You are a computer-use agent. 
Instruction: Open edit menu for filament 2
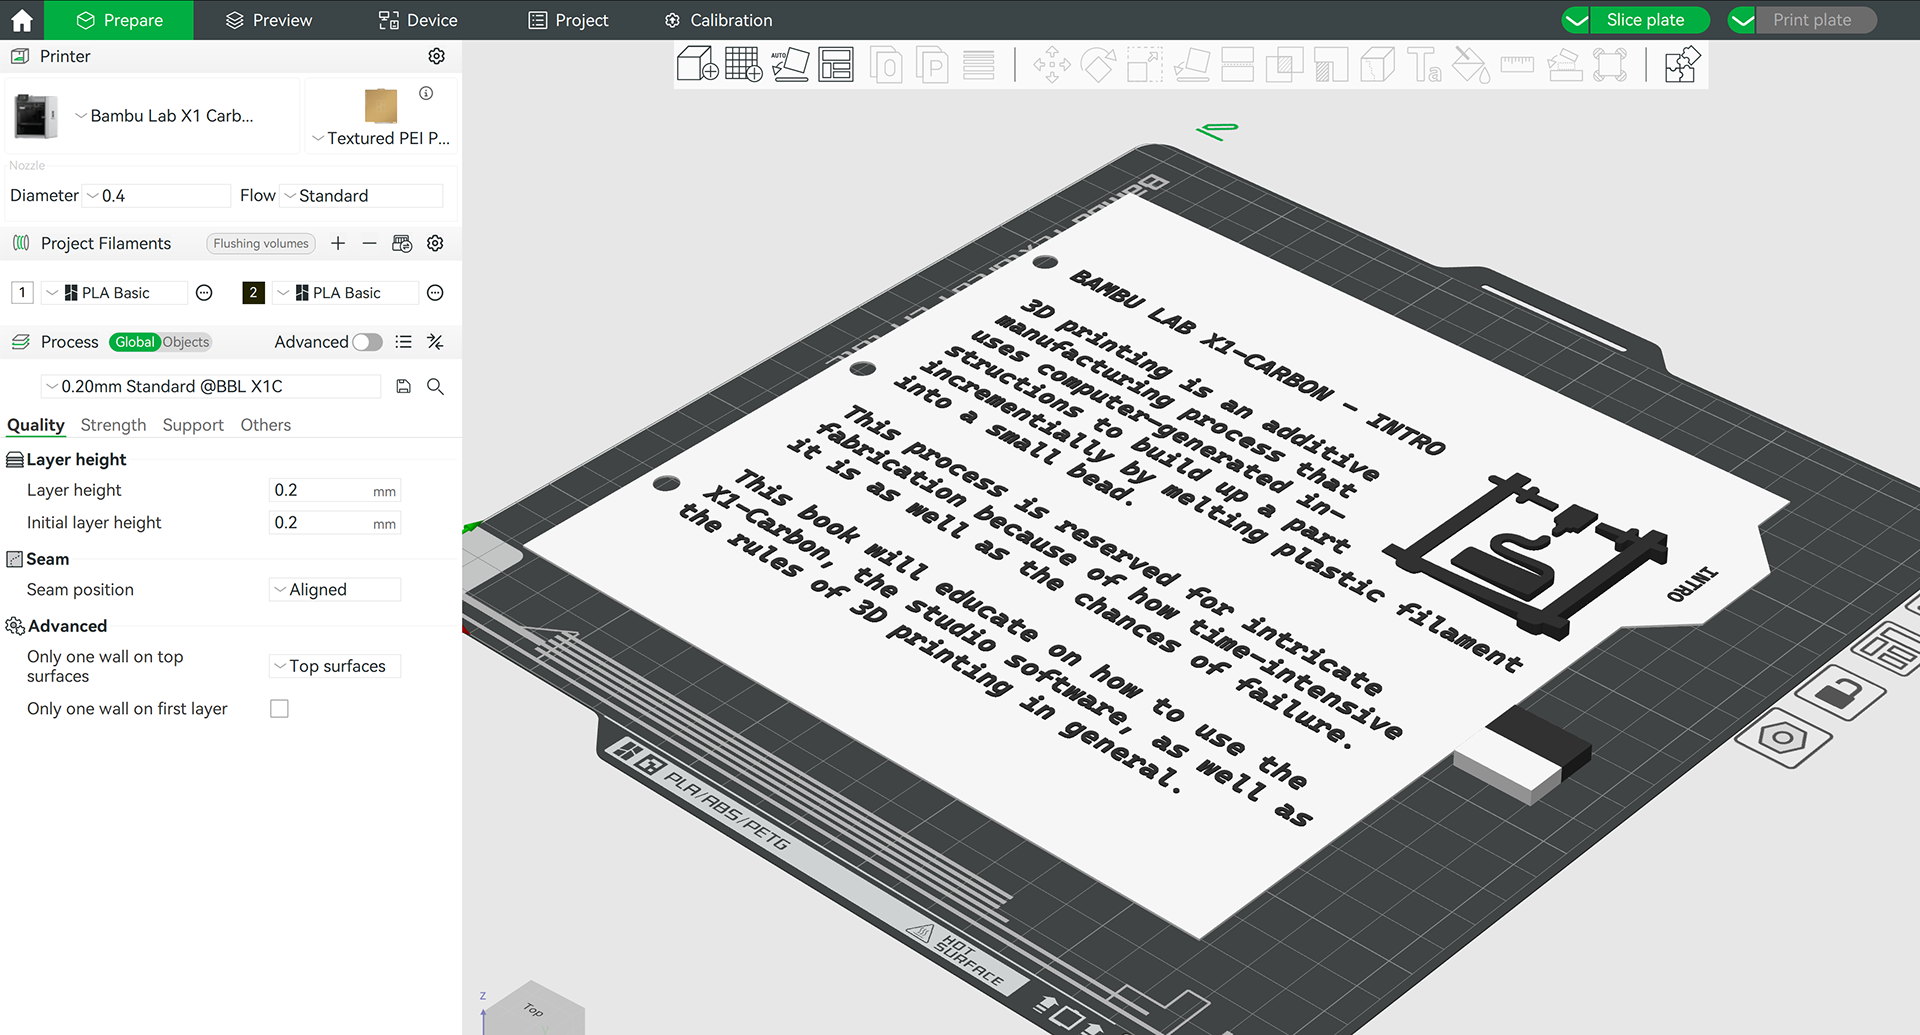tap(435, 293)
